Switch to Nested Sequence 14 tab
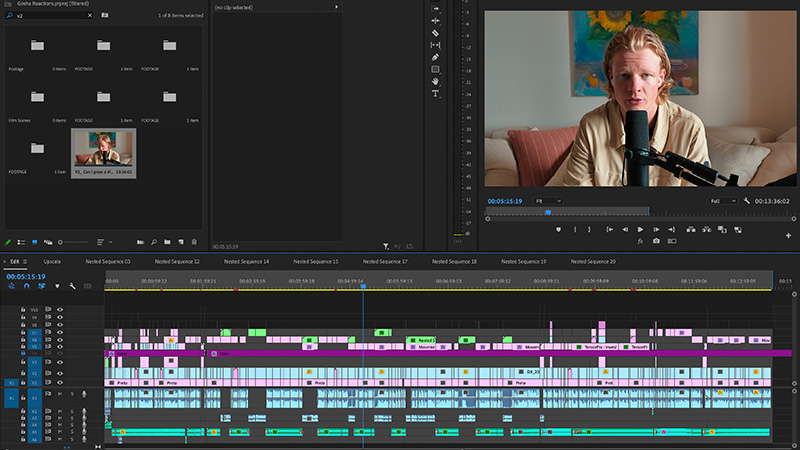800x450 pixels. point(246,262)
